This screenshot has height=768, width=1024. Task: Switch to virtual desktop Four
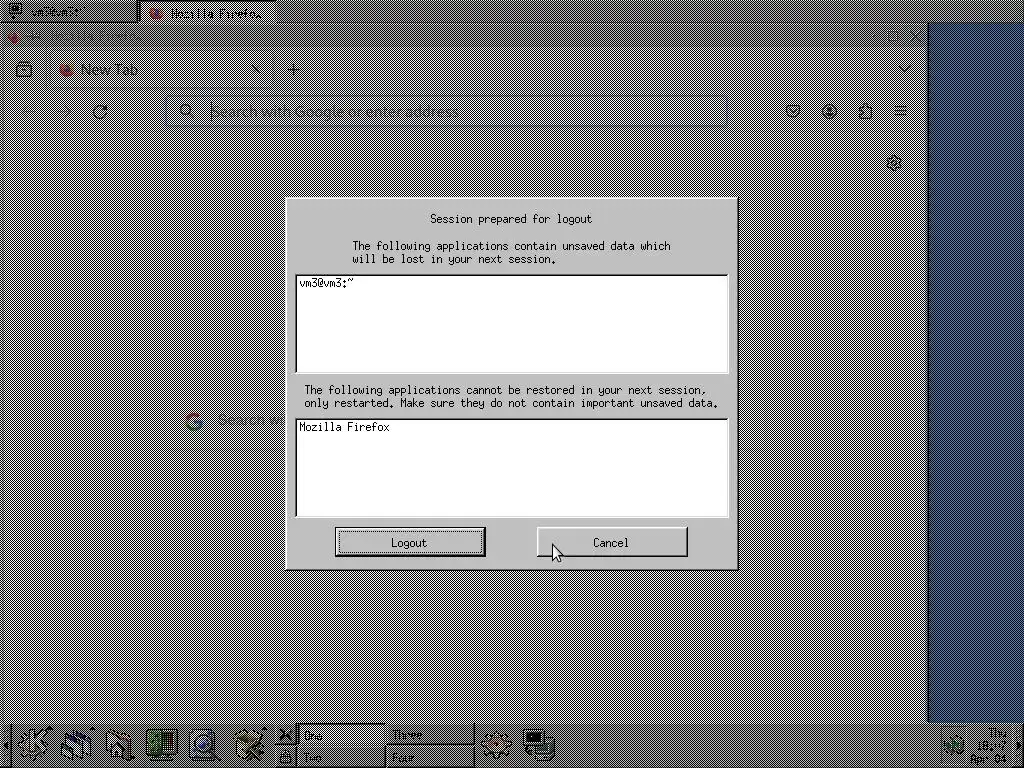tap(431, 757)
